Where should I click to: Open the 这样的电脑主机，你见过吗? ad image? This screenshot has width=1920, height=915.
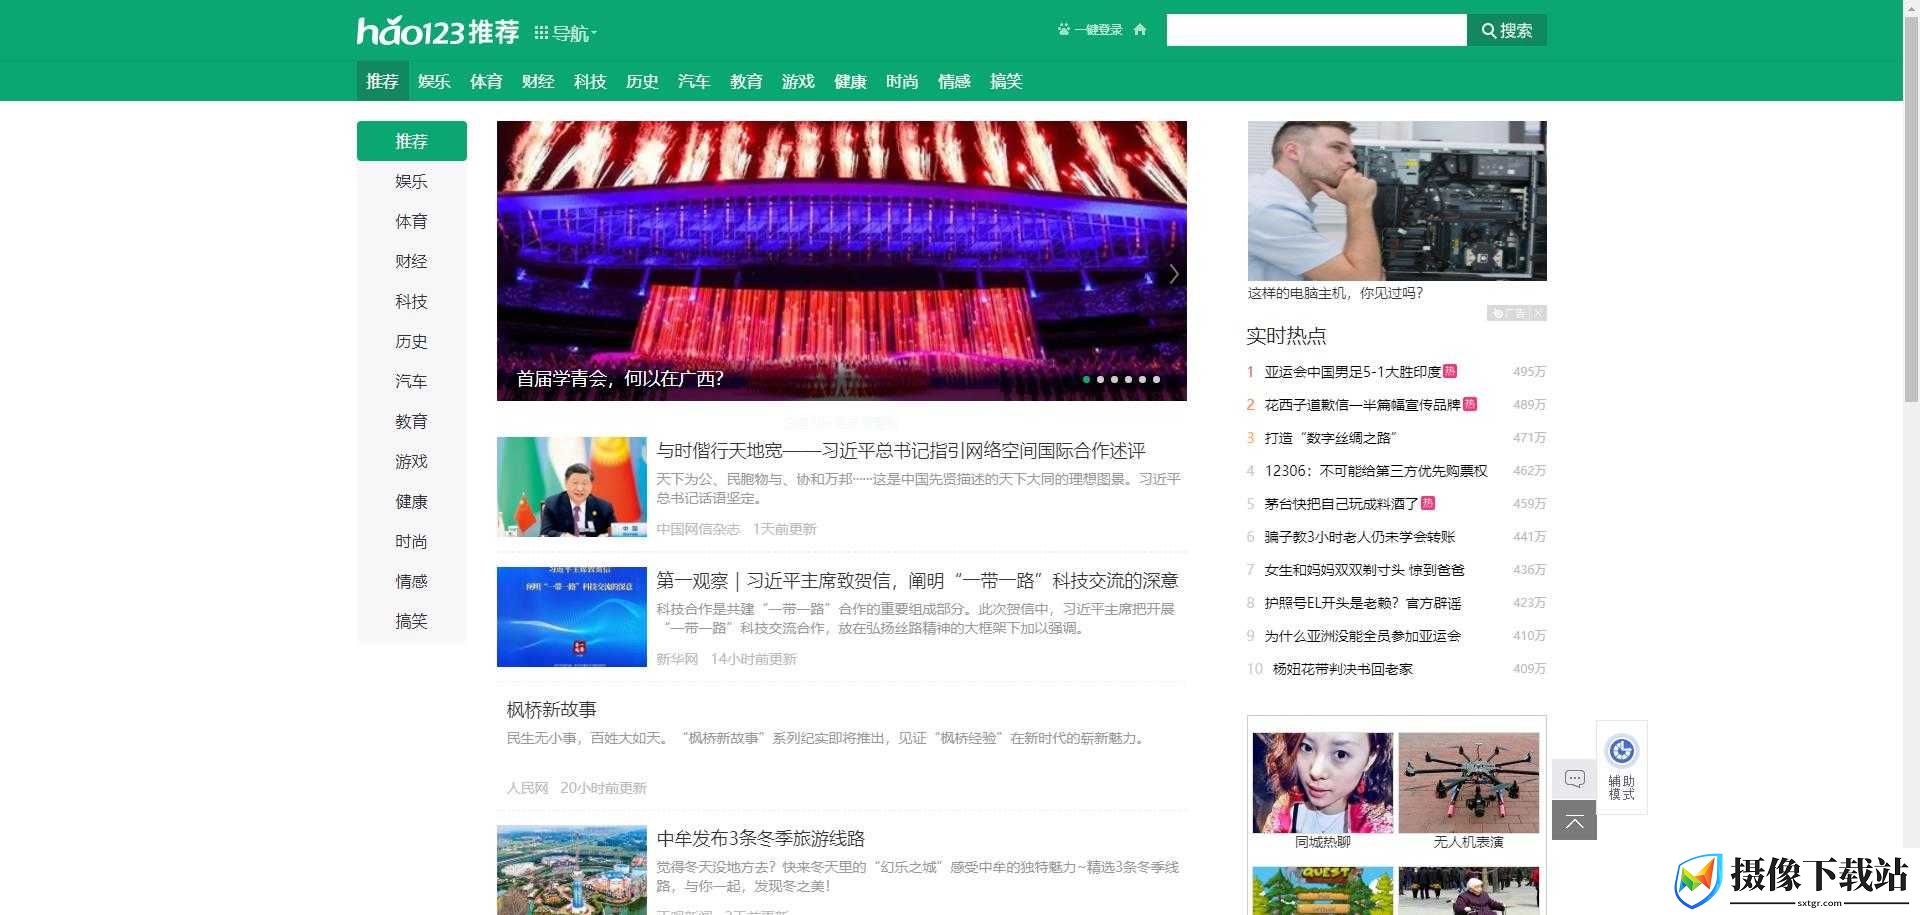(1397, 201)
